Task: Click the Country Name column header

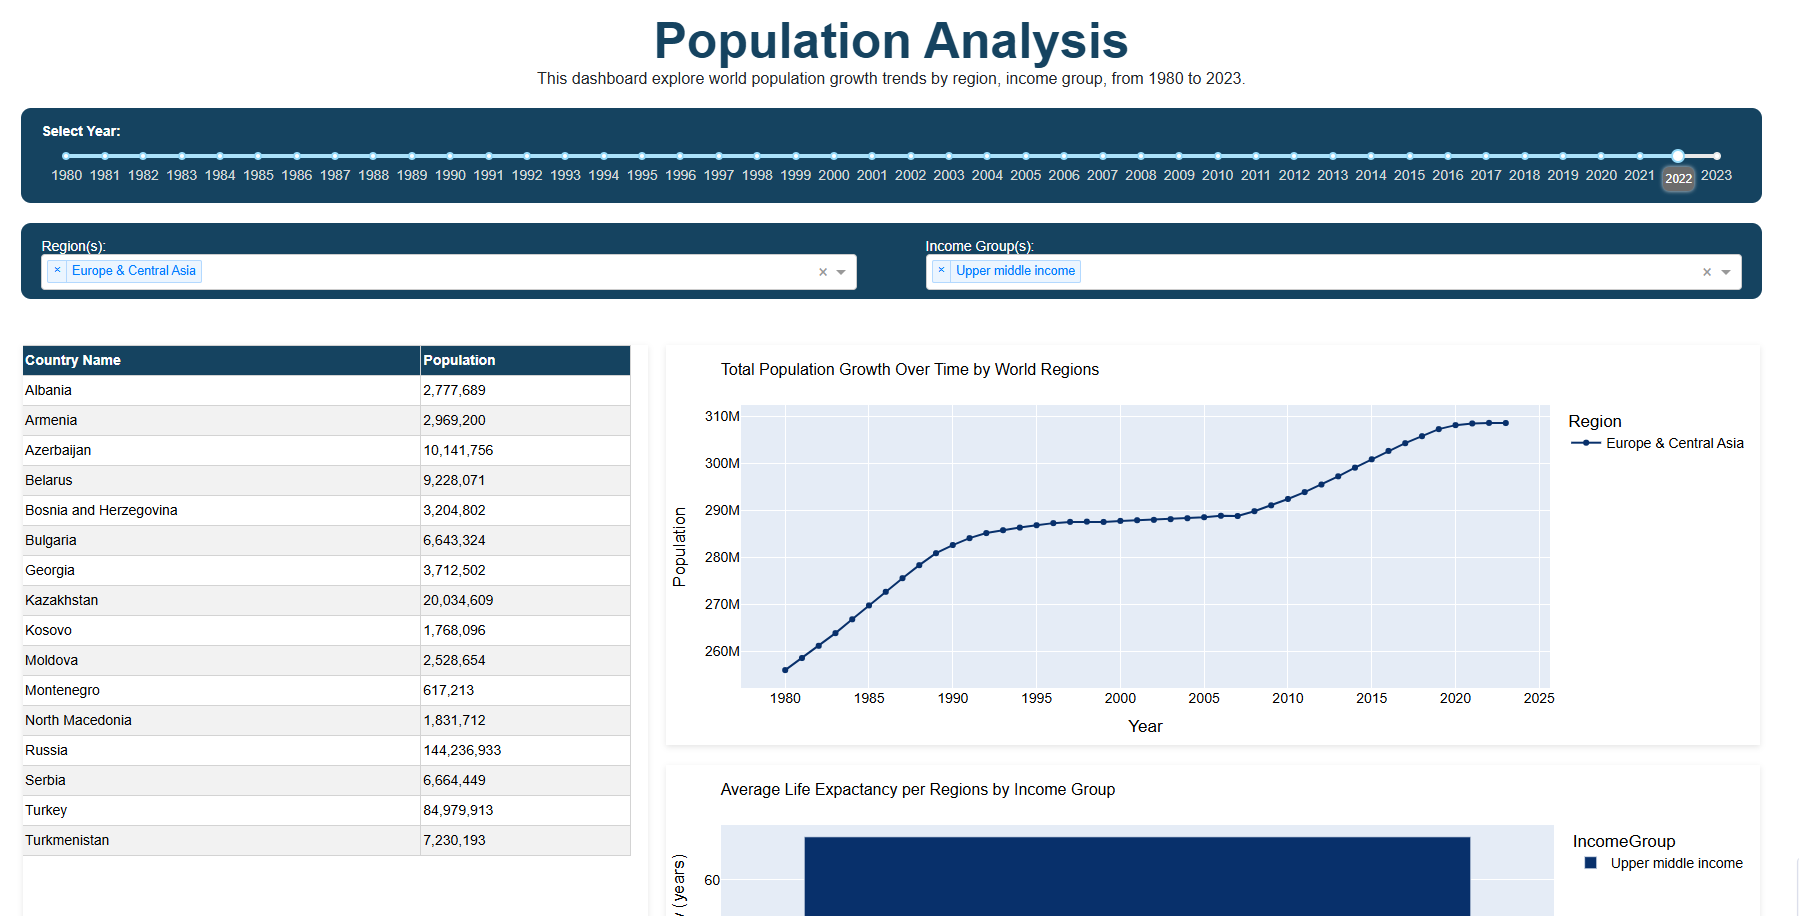Action: coord(73,360)
